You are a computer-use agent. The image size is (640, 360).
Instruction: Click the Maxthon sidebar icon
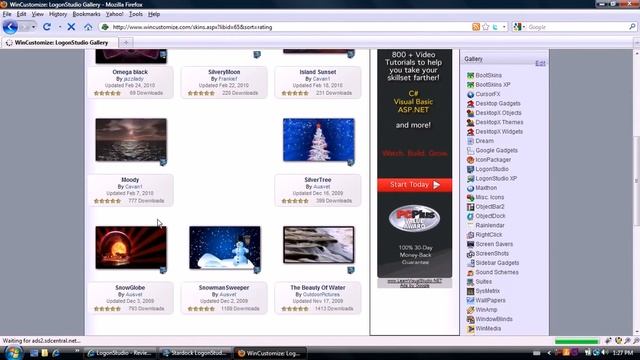(x=470, y=188)
